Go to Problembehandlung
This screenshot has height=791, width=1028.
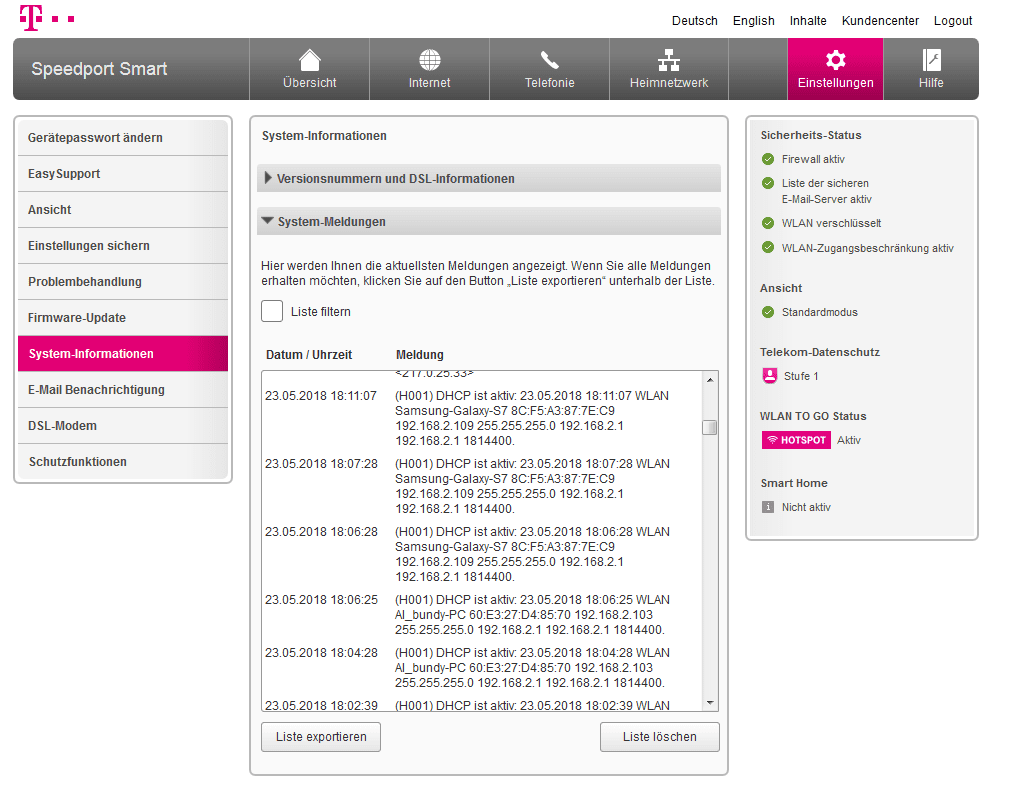[123, 282]
